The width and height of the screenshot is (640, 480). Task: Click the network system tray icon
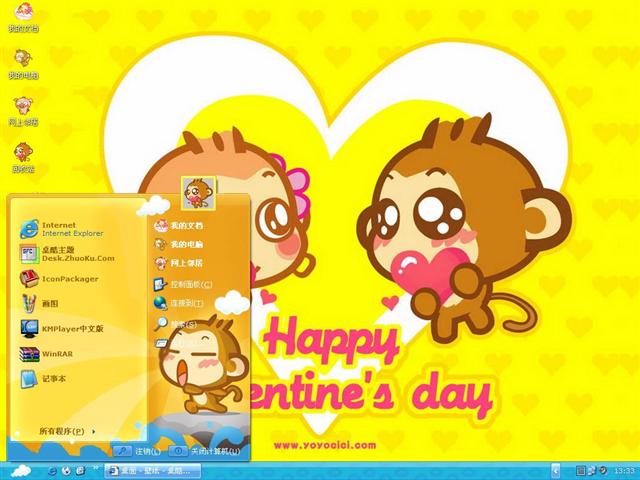pyautogui.click(x=592, y=471)
